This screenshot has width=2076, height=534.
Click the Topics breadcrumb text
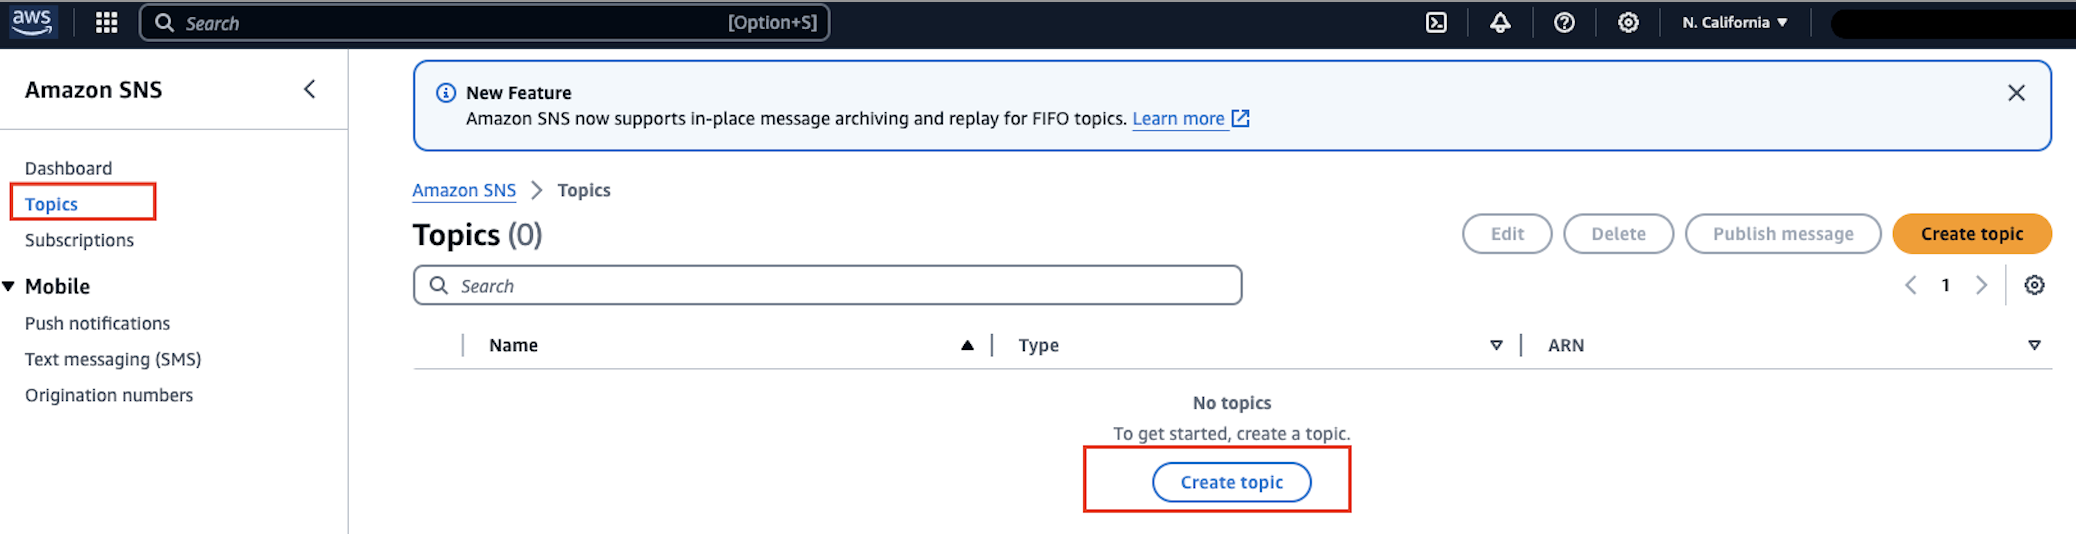click(584, 190)
